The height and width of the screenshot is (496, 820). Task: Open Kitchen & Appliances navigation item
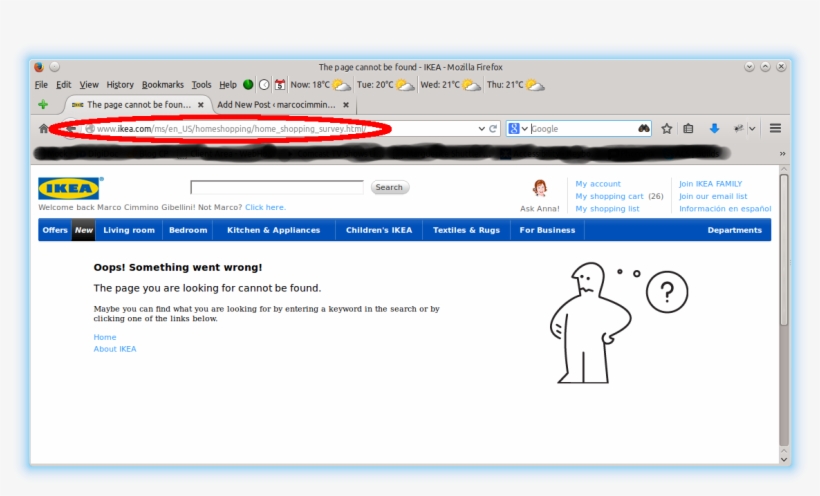pos(274,230)
